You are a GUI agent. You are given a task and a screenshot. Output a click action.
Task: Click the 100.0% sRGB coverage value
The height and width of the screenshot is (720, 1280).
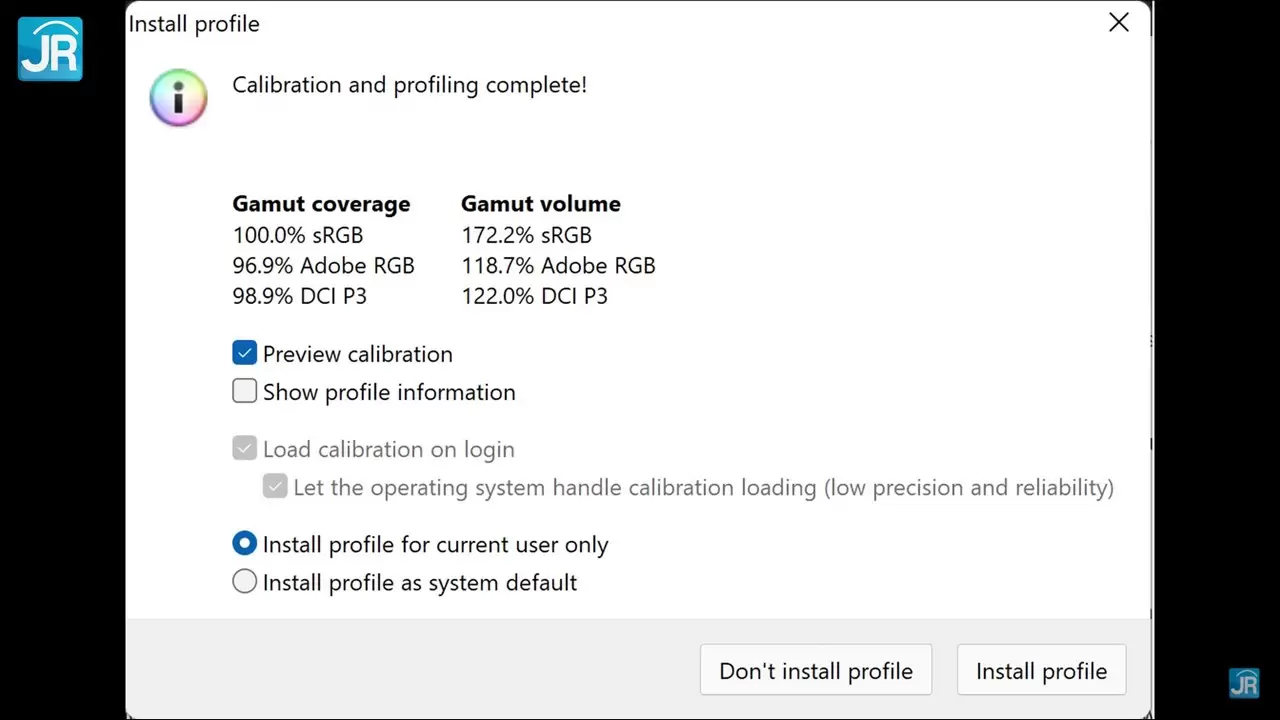coord(298,235)
